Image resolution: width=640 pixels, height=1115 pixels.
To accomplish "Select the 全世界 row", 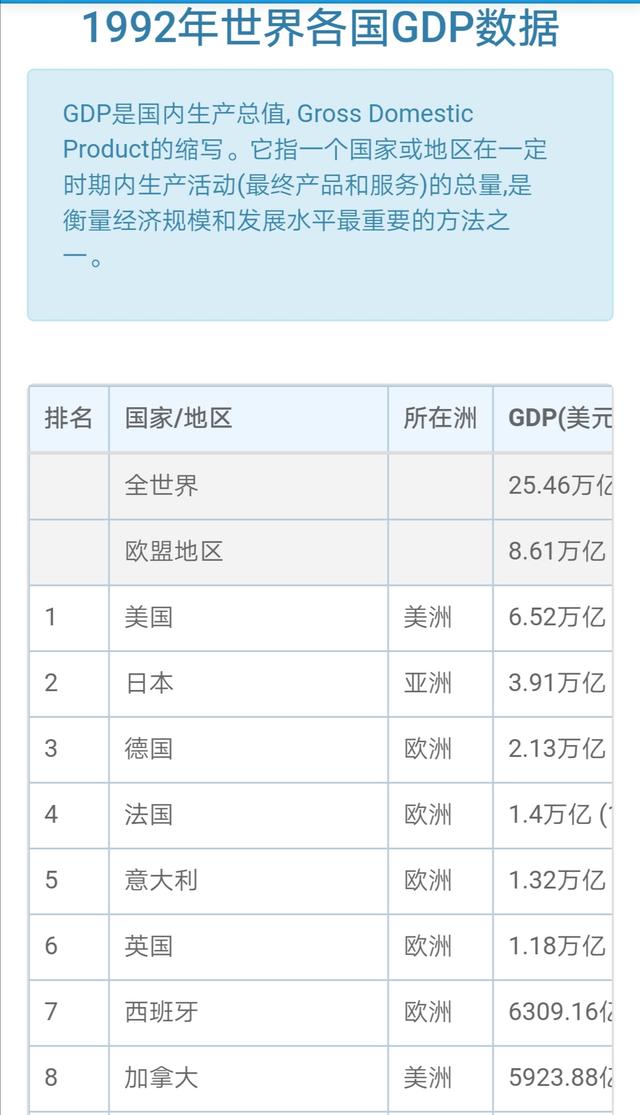I will [x=321, y=486].
